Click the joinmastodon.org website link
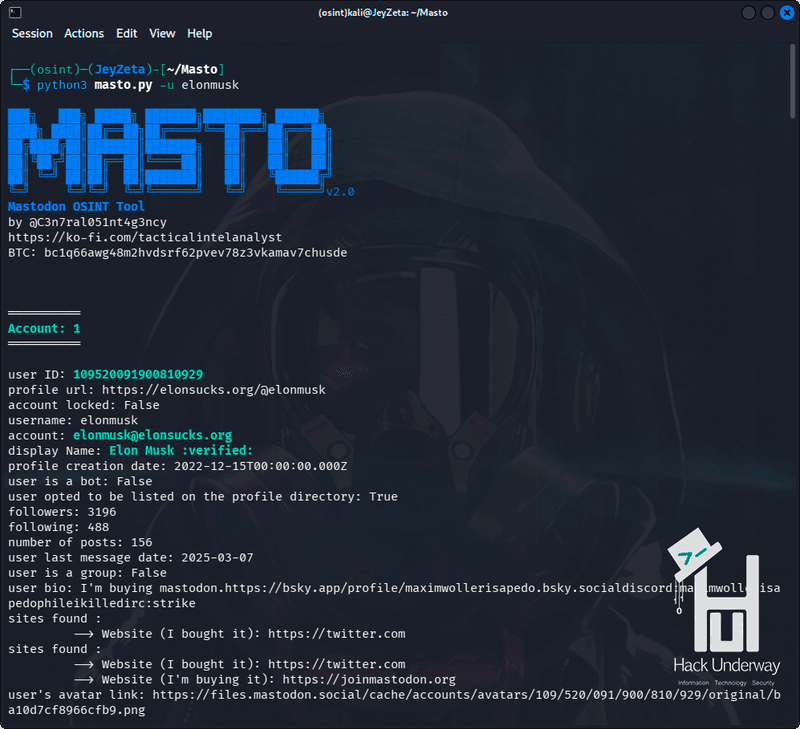Screen dimensions: 800x729 369,680
